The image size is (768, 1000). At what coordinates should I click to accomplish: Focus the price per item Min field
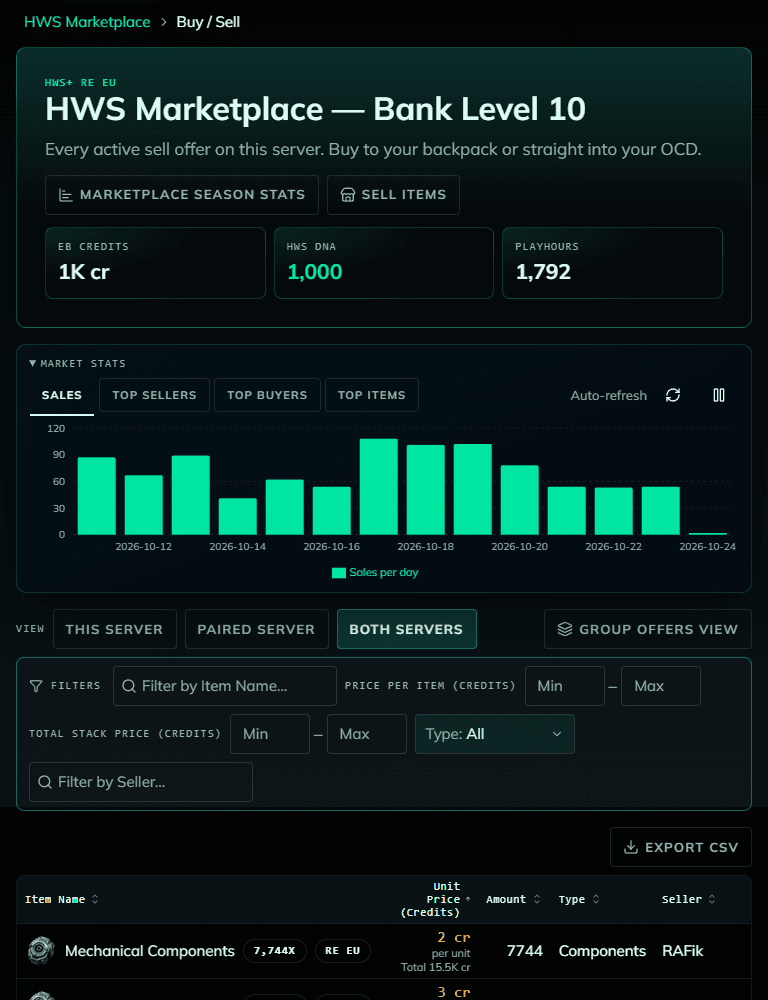tap(565, 686)
